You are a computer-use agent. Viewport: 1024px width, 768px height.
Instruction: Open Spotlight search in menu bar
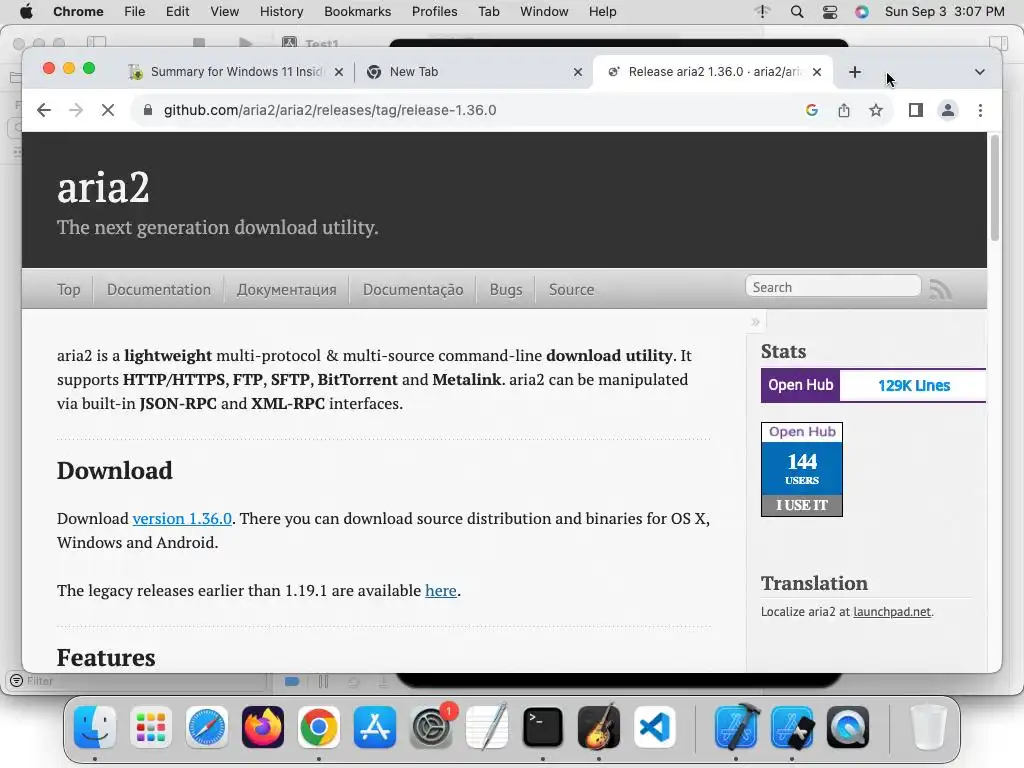[797, 12]
